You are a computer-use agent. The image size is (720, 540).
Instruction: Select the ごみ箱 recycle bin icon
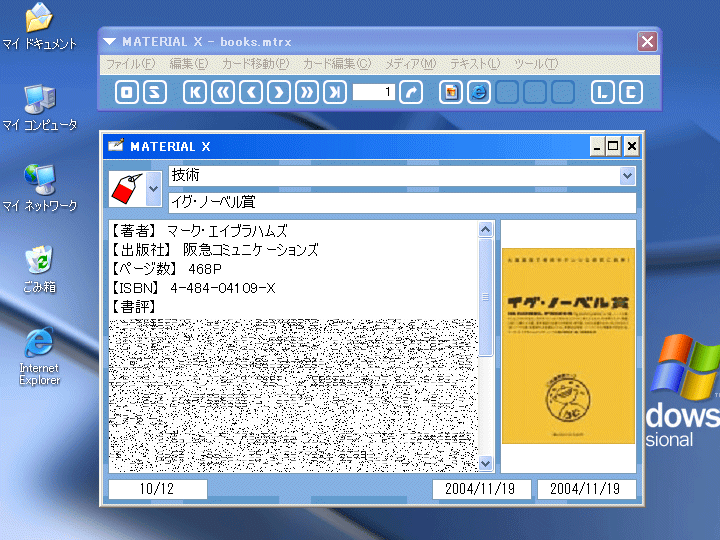(39, 269)
